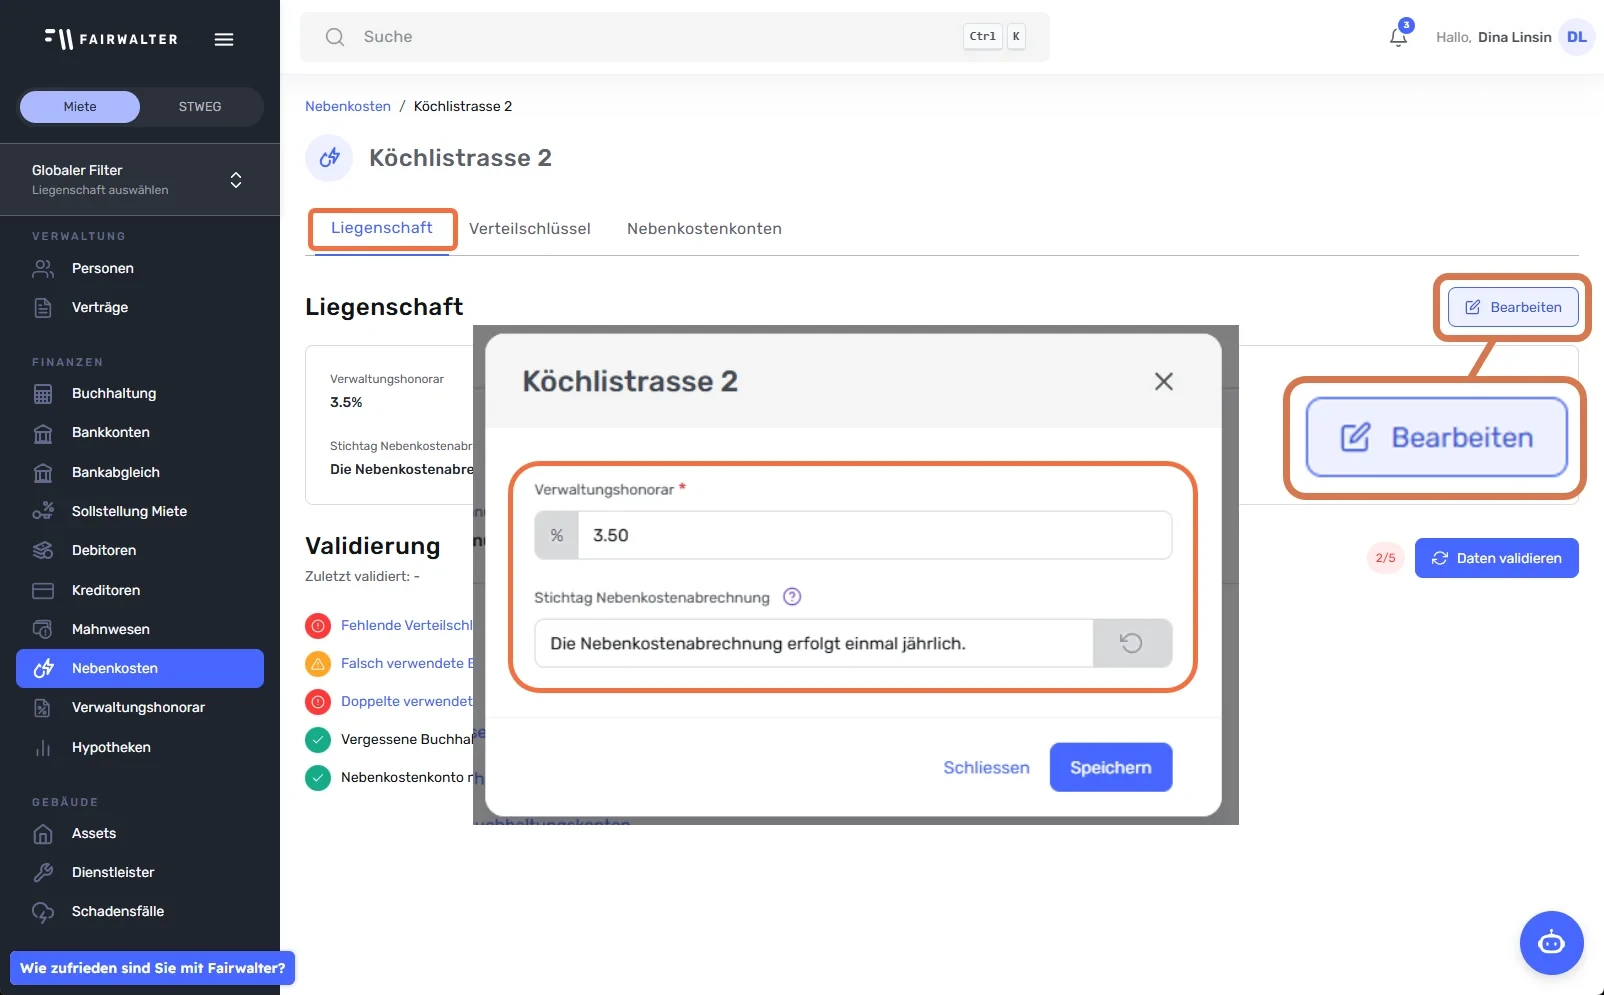Switch to the Nebenkostenkonten tab
The width and height of the screenshot is (1604, 995).
704,229
